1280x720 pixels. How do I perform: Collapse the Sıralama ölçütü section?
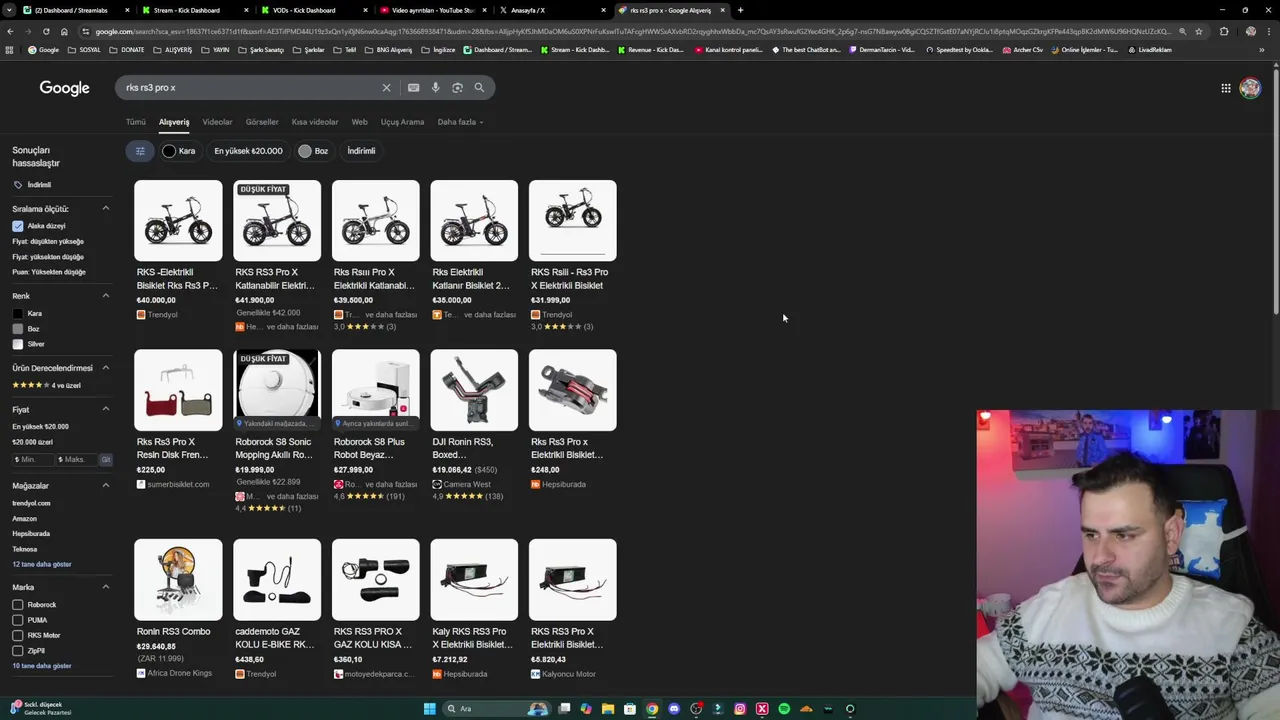(106, 209)
